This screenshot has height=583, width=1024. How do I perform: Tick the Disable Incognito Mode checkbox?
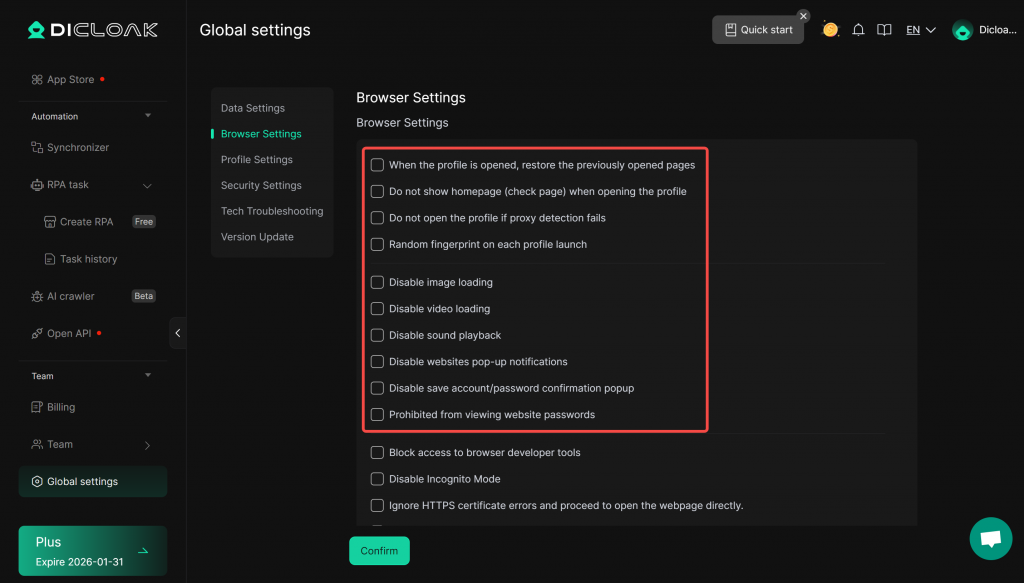coord(377,480)
